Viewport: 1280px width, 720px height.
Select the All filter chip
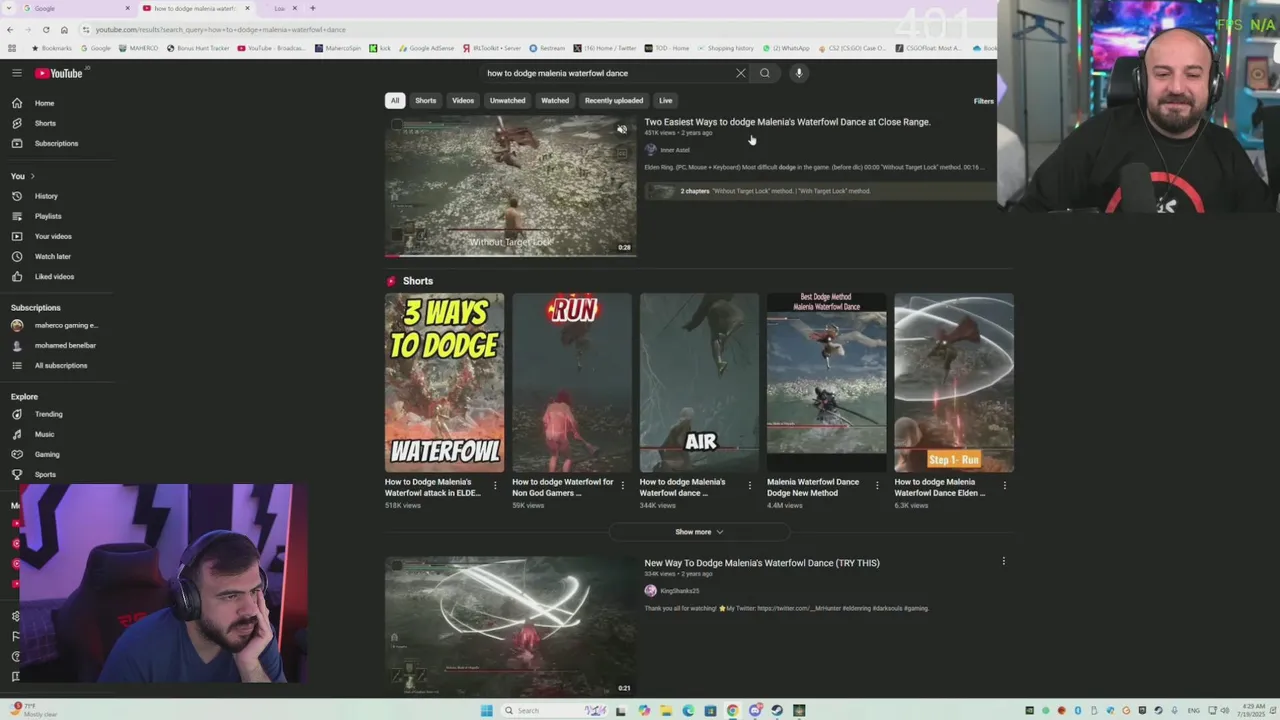click(395, 100)
